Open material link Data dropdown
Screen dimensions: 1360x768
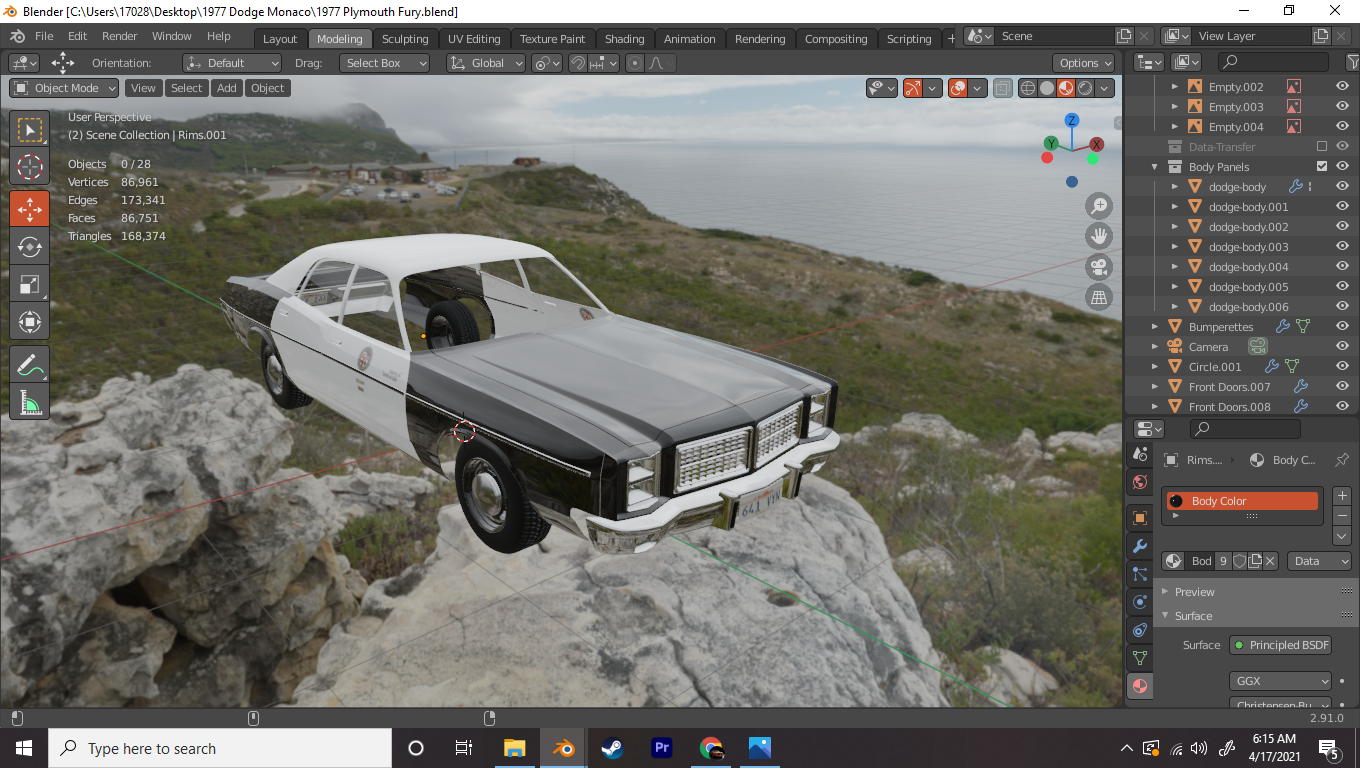coord(1319,561)
